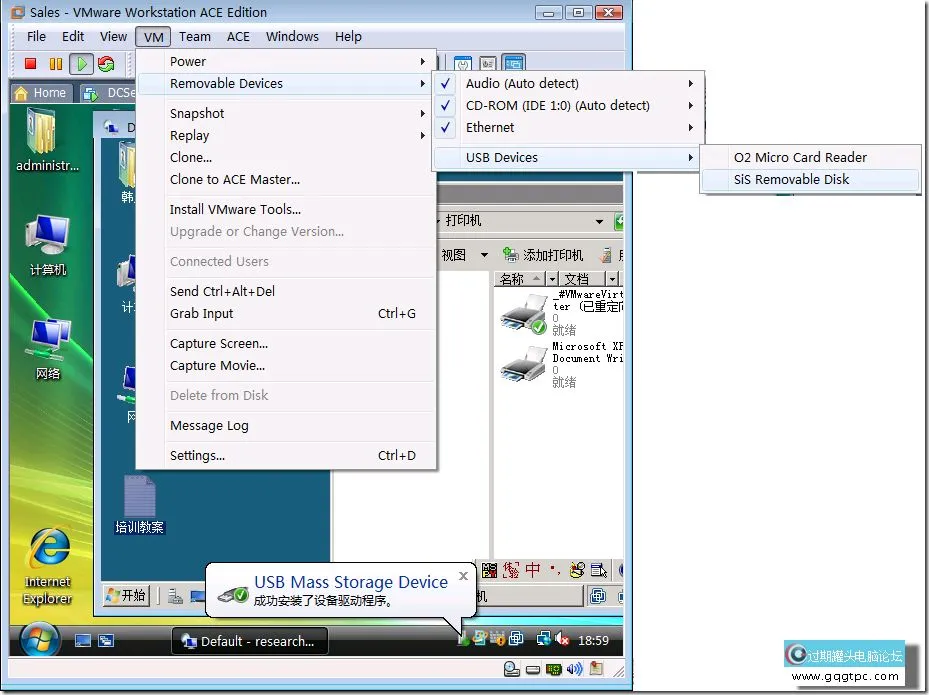Choose Install VMware Tools menu item
The image size is (929, 695).
pyautogui.click(x=235, y=210)
